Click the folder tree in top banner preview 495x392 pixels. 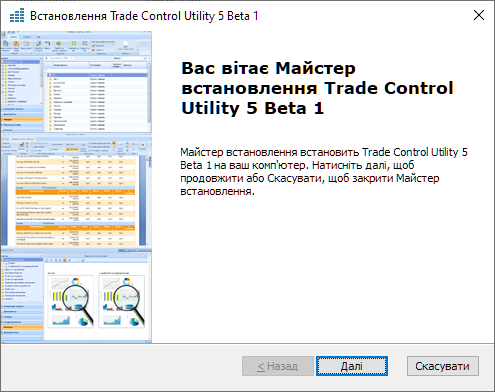pos(22,83)
